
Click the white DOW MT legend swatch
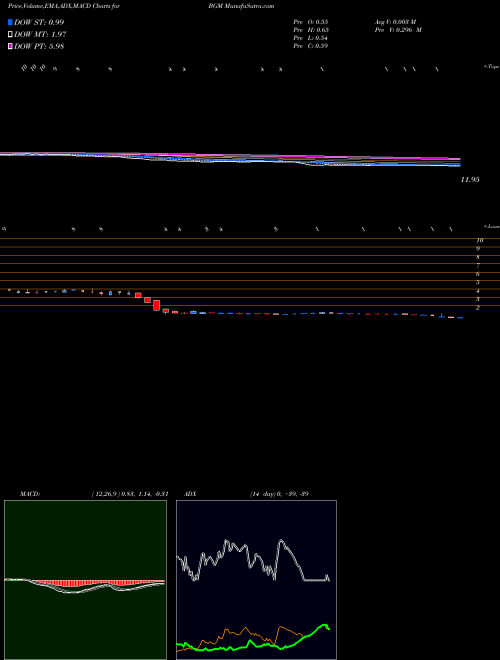coord(11,35)
